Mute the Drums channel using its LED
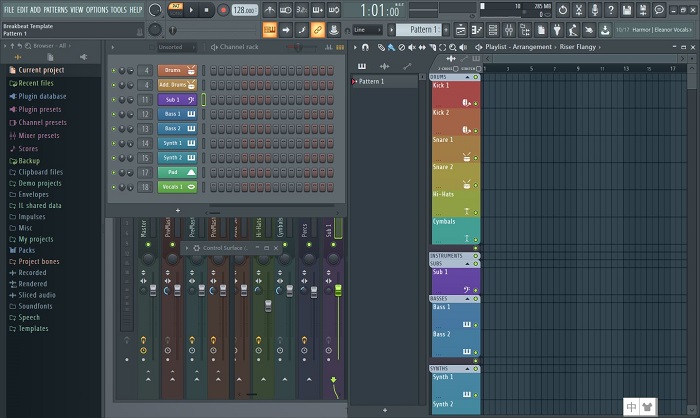 [x=113, y=71]
